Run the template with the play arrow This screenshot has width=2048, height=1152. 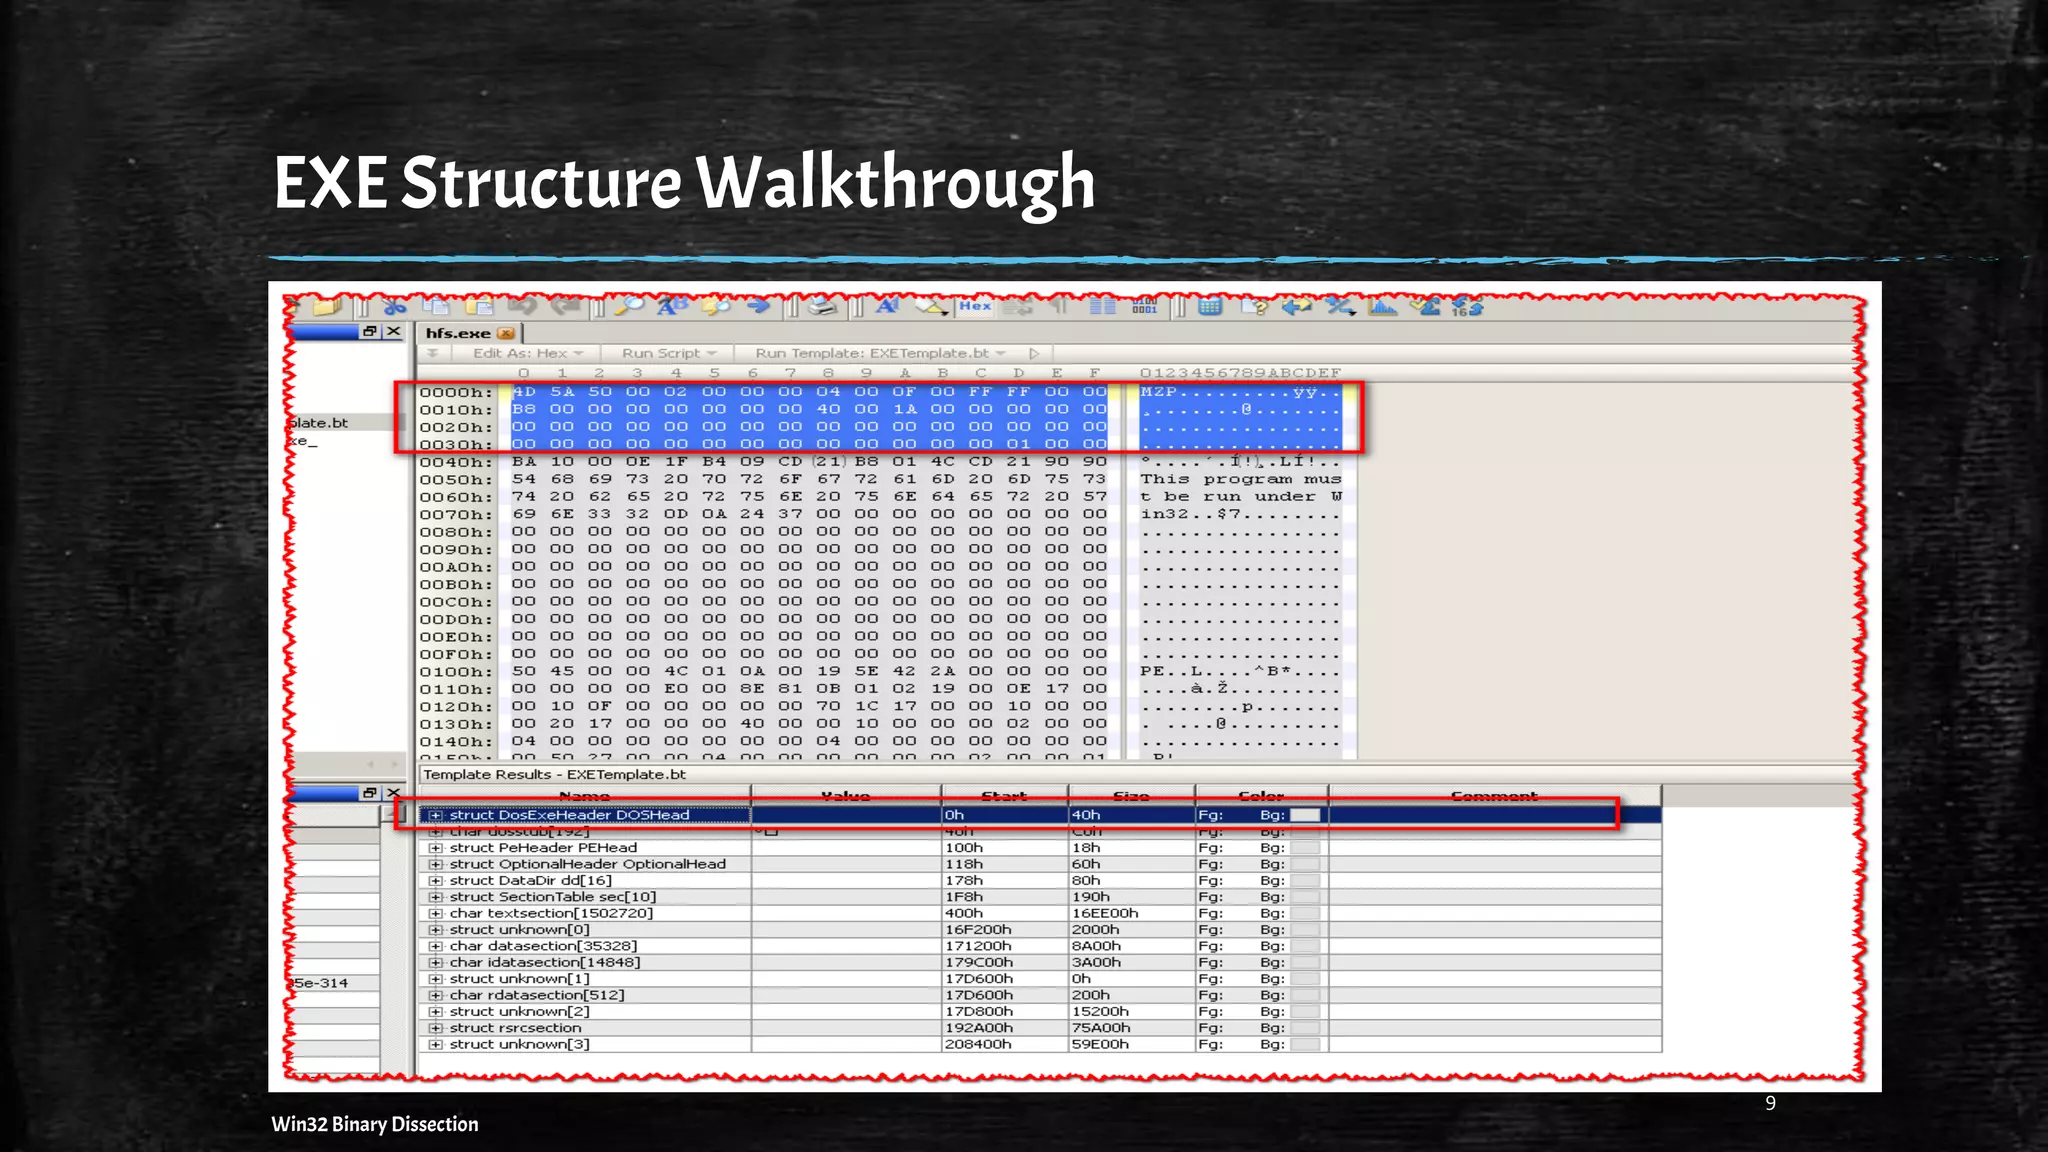click(x=1034, y=353)
